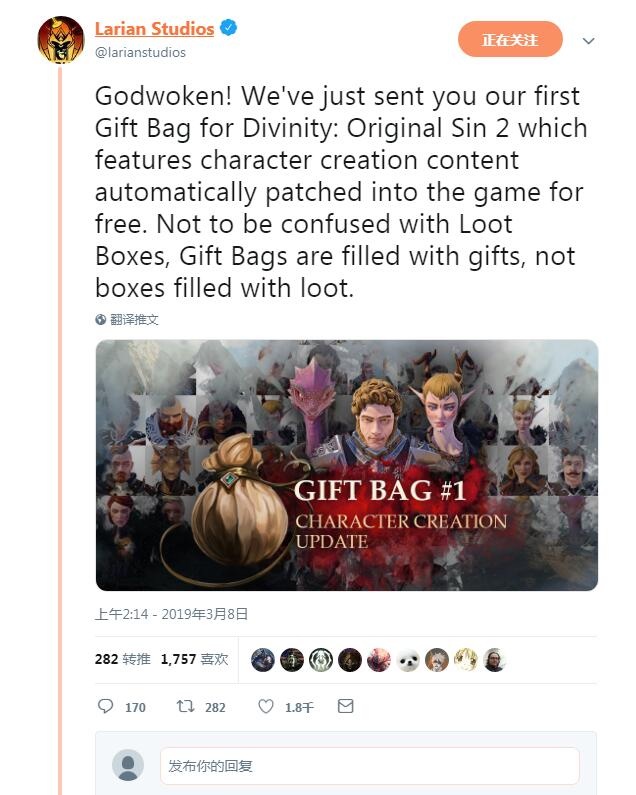Screen dimensions: 636x795
Task: Toggle the orange following button
Action: point(510,39)
